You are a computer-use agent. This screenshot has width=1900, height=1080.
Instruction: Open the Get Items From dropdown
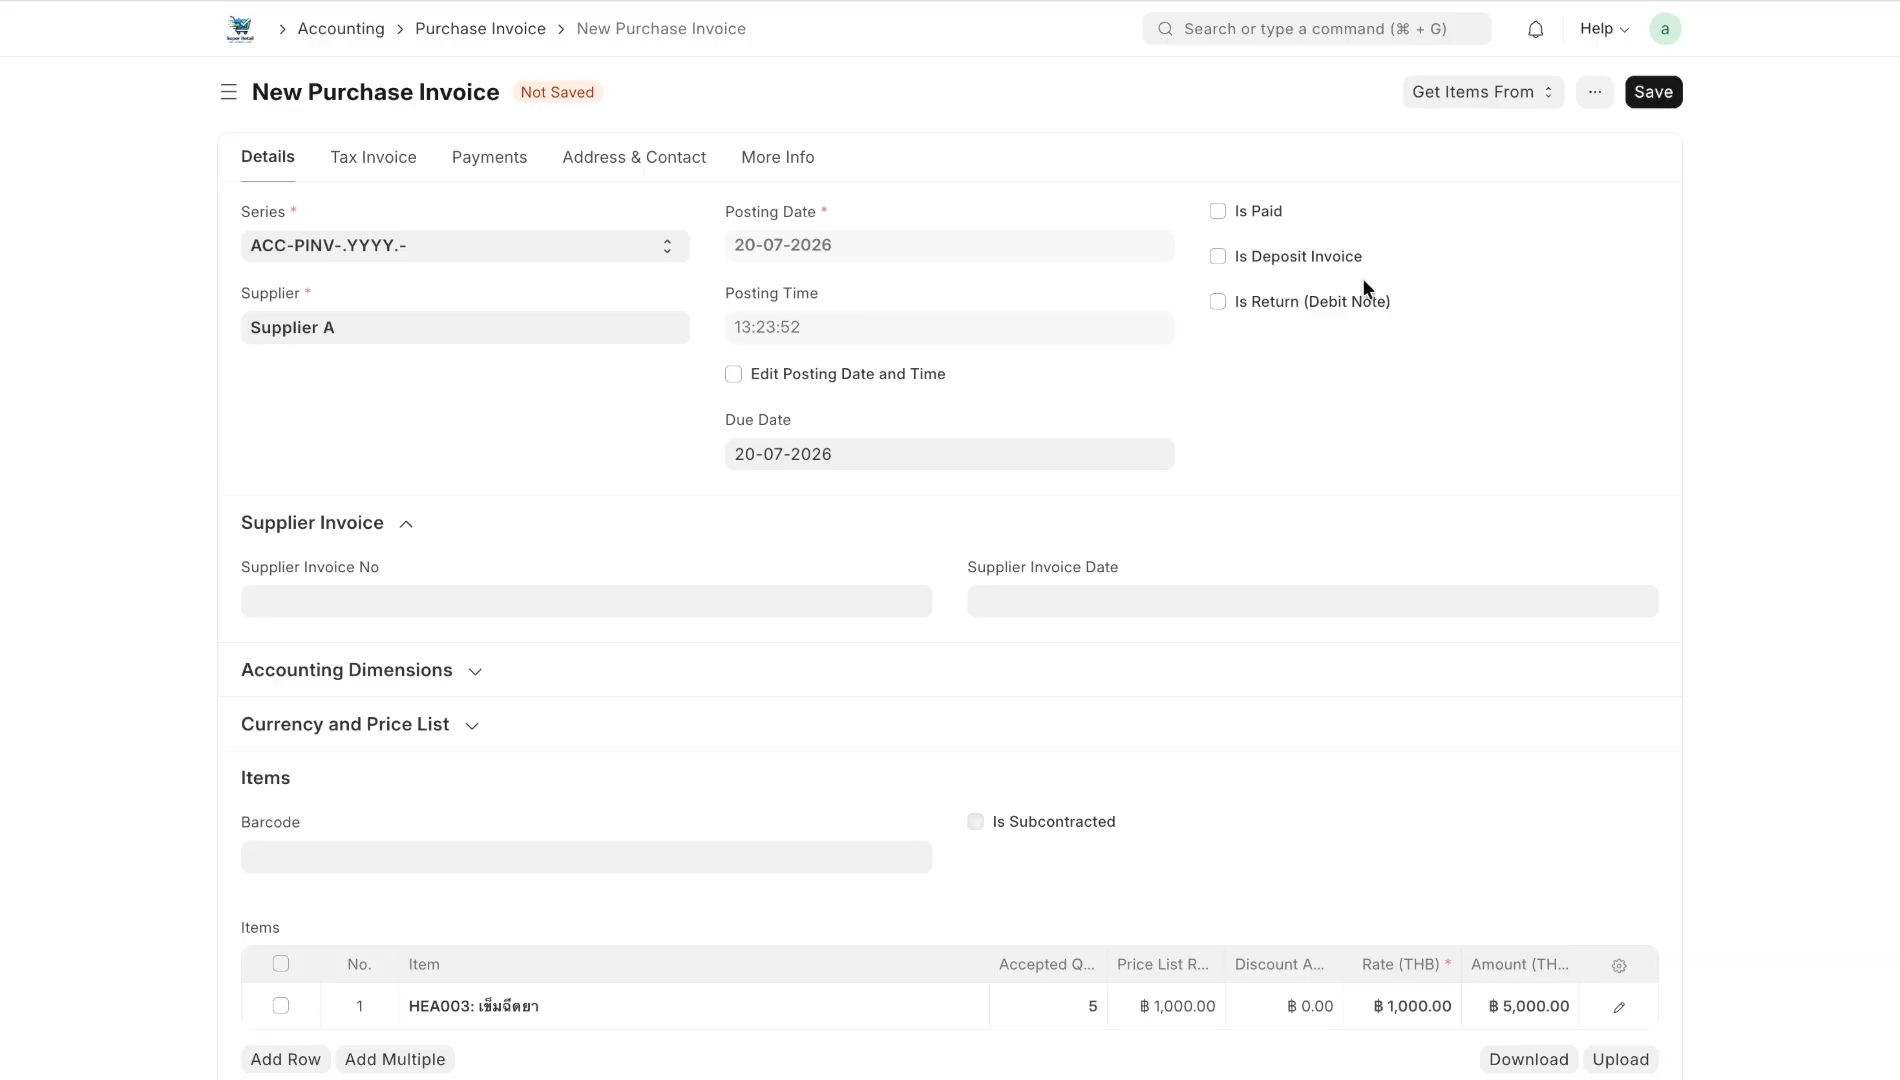click(1482, 92)
